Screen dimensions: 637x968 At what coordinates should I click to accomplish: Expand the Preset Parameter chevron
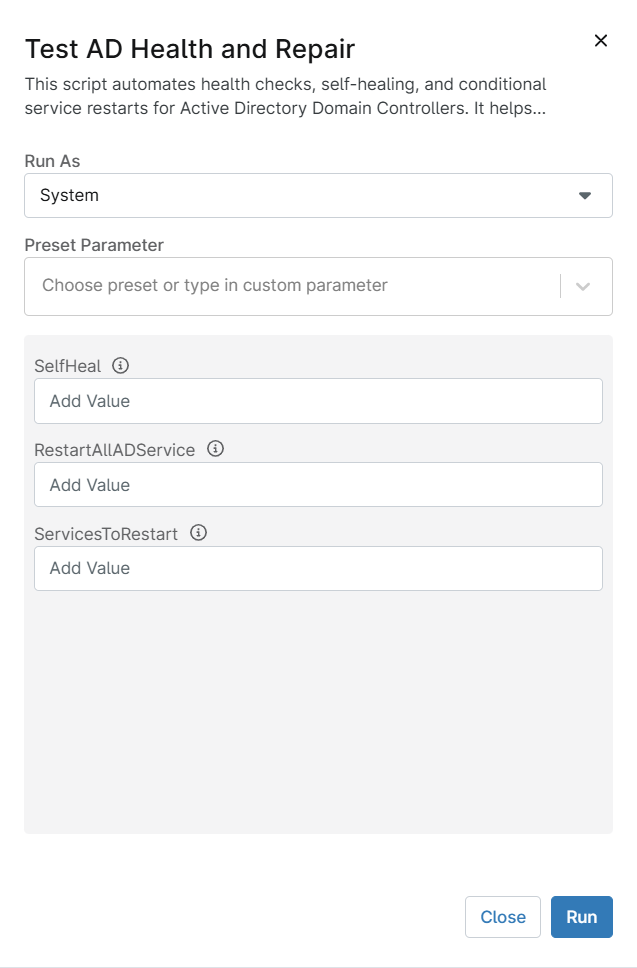(x=583, y=286)
